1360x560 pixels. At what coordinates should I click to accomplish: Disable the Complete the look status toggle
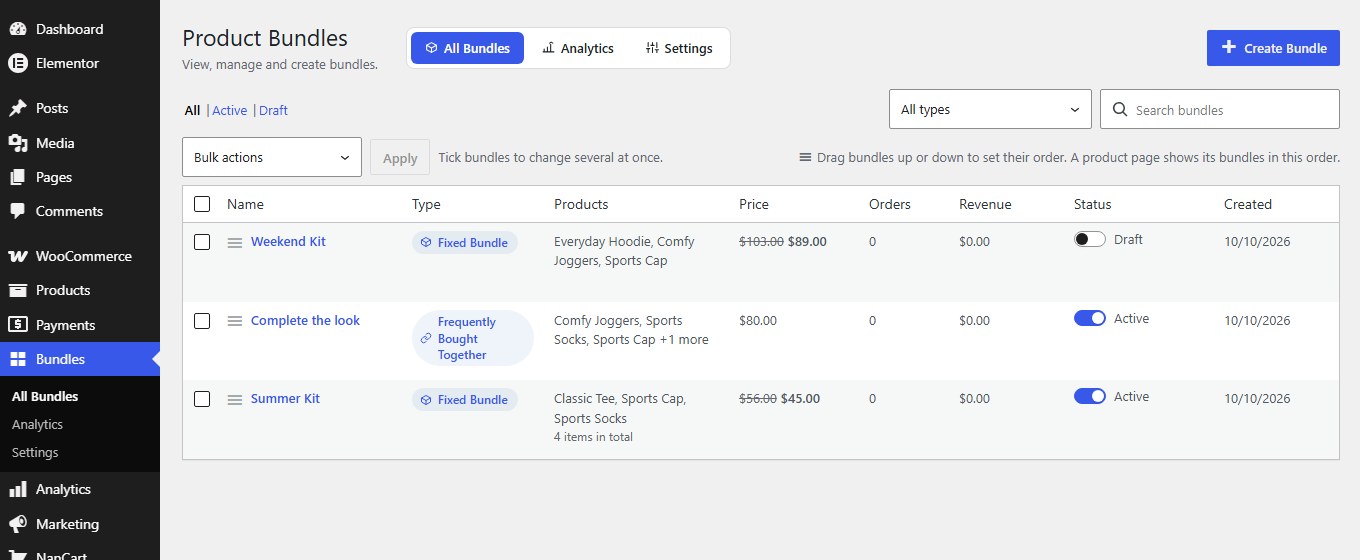tap(1090, 318)
